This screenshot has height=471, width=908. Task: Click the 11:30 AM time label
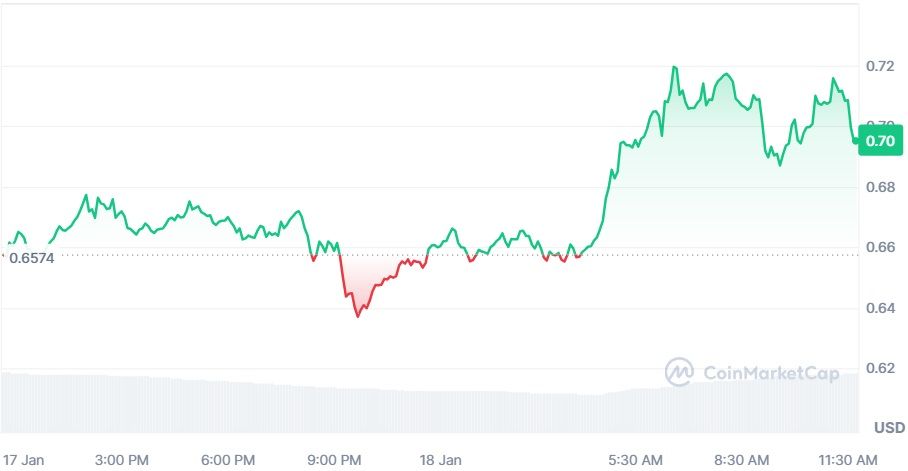point(848,460)
